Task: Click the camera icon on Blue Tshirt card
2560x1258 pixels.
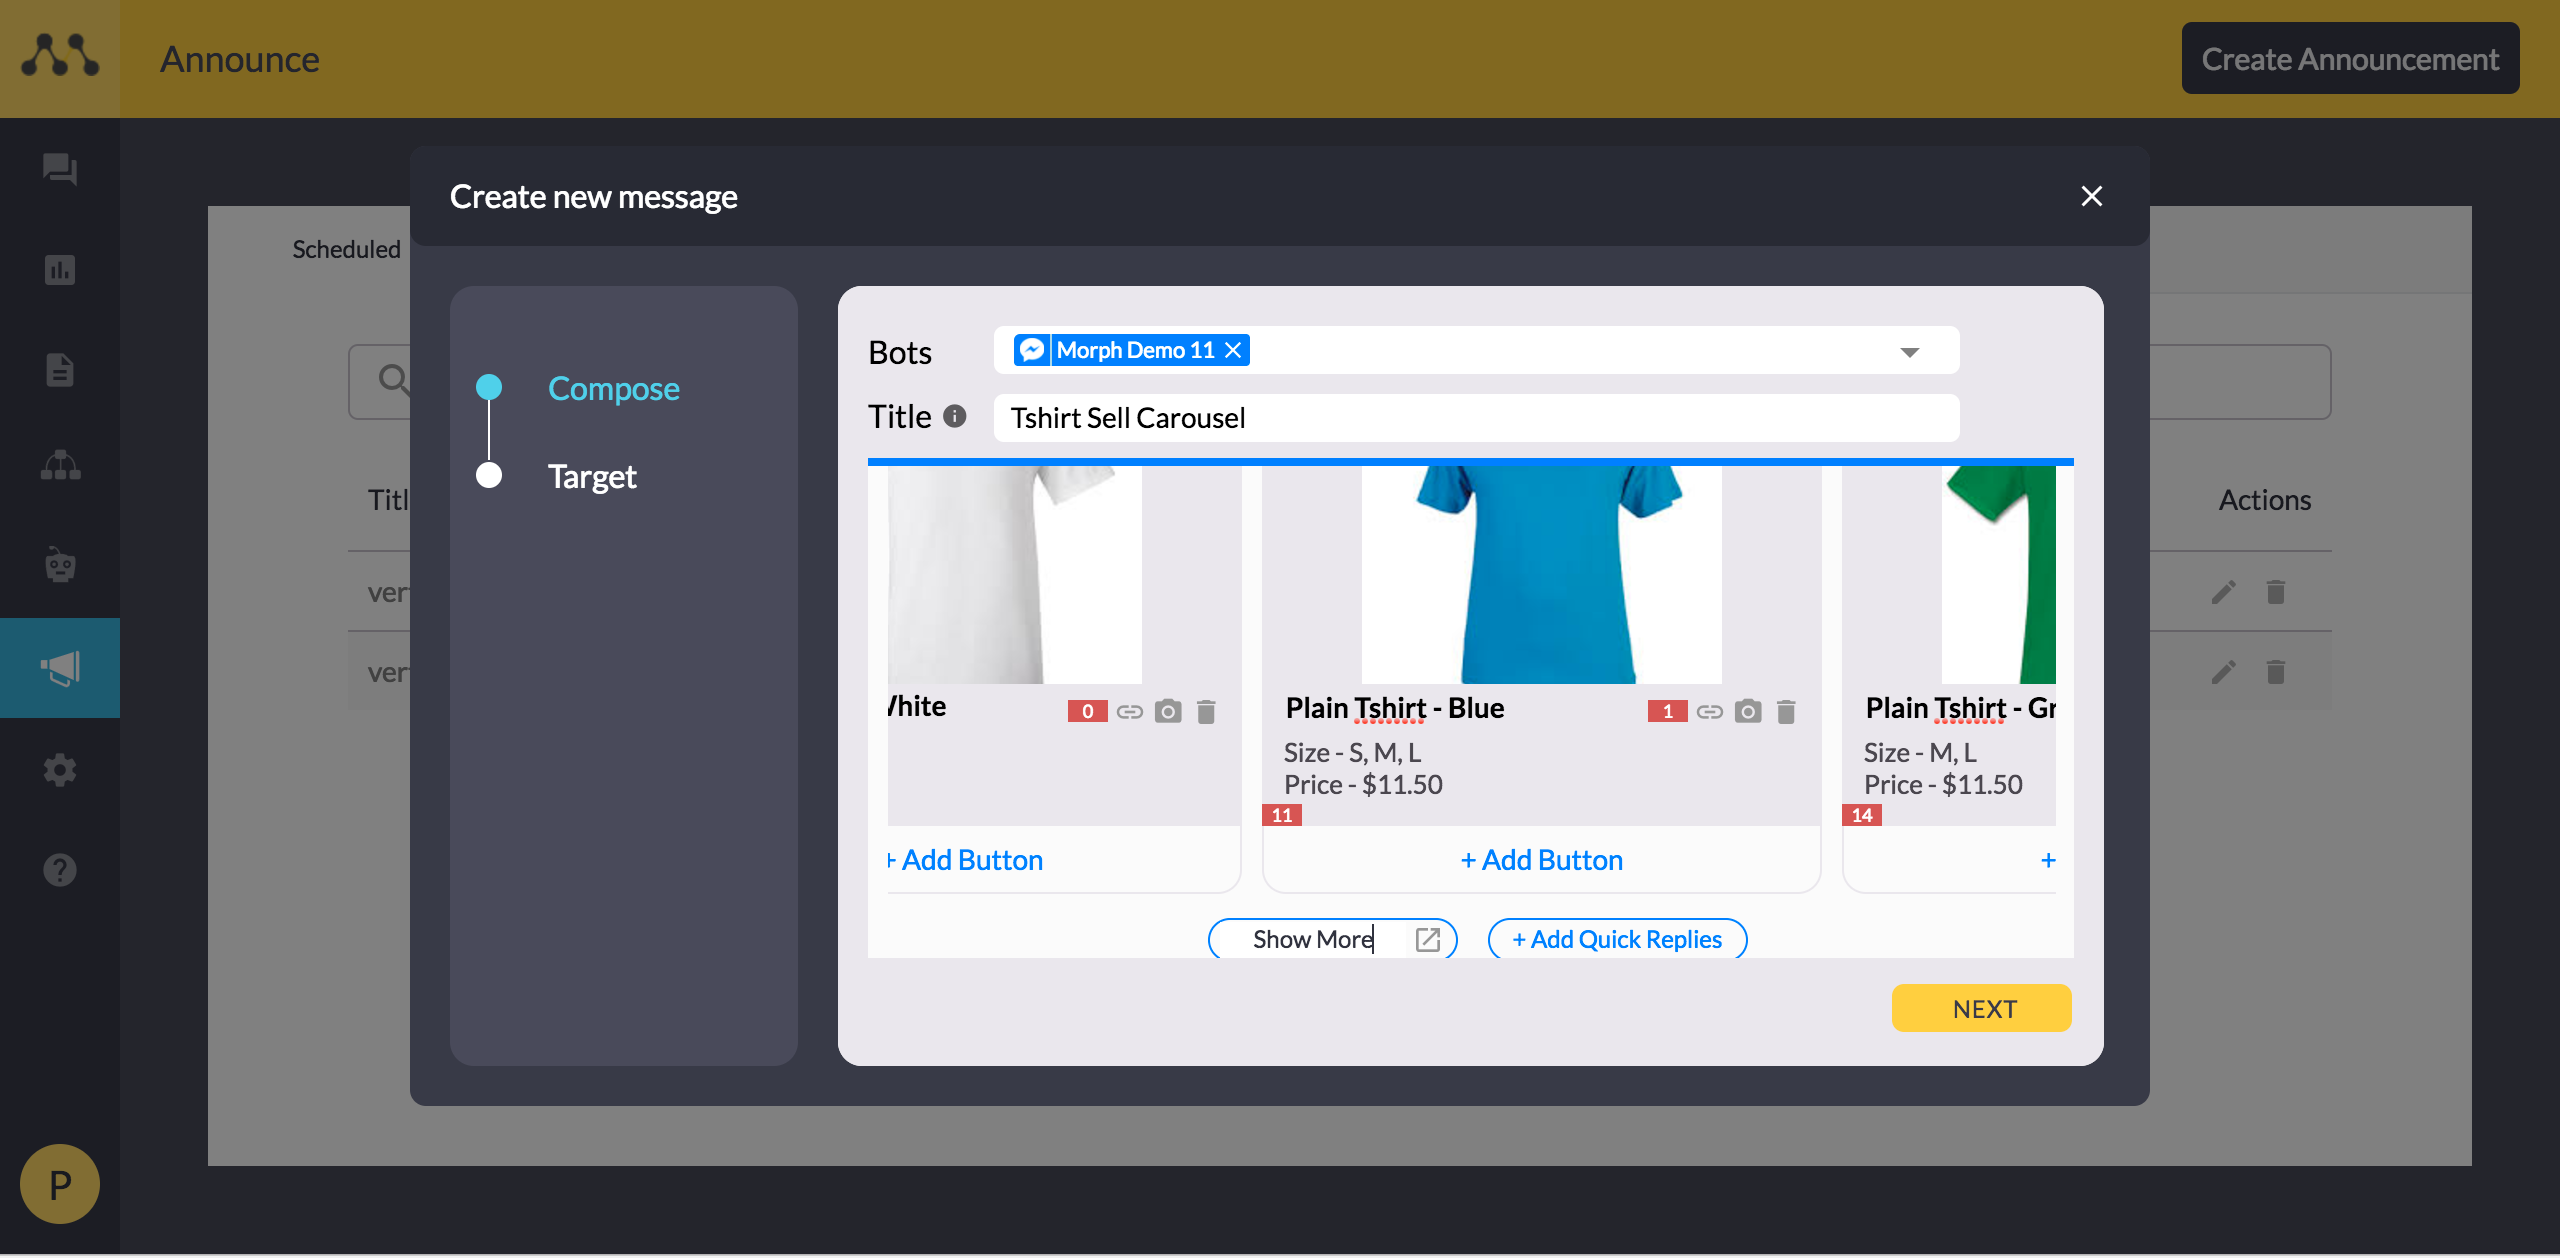Action: (1747, 711)
